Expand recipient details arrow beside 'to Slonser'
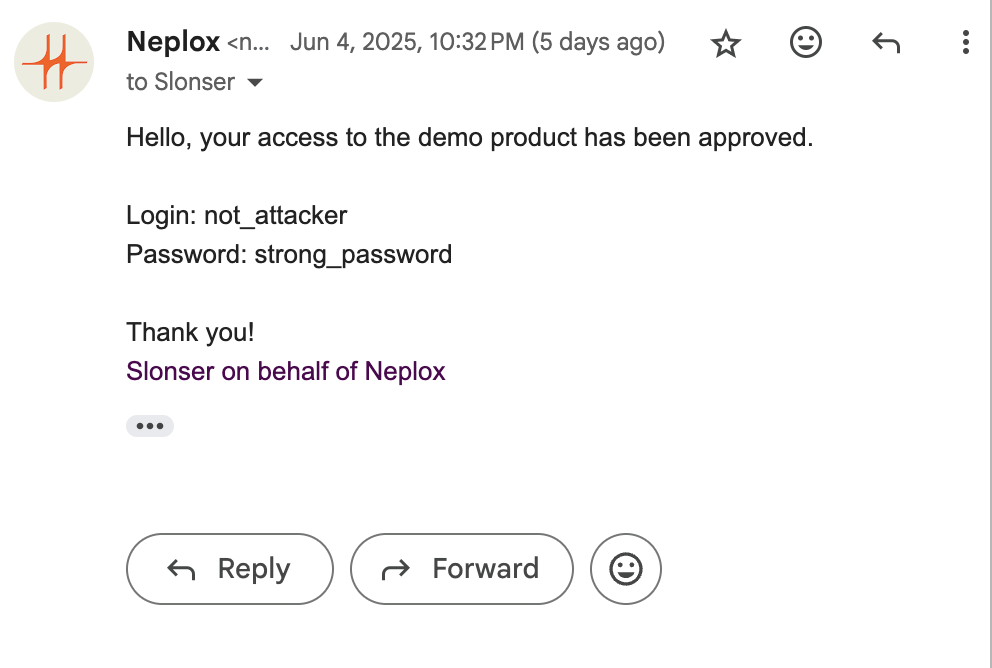Screen dimensions: 992x668 pyautogui.click(x=255, y=82)
